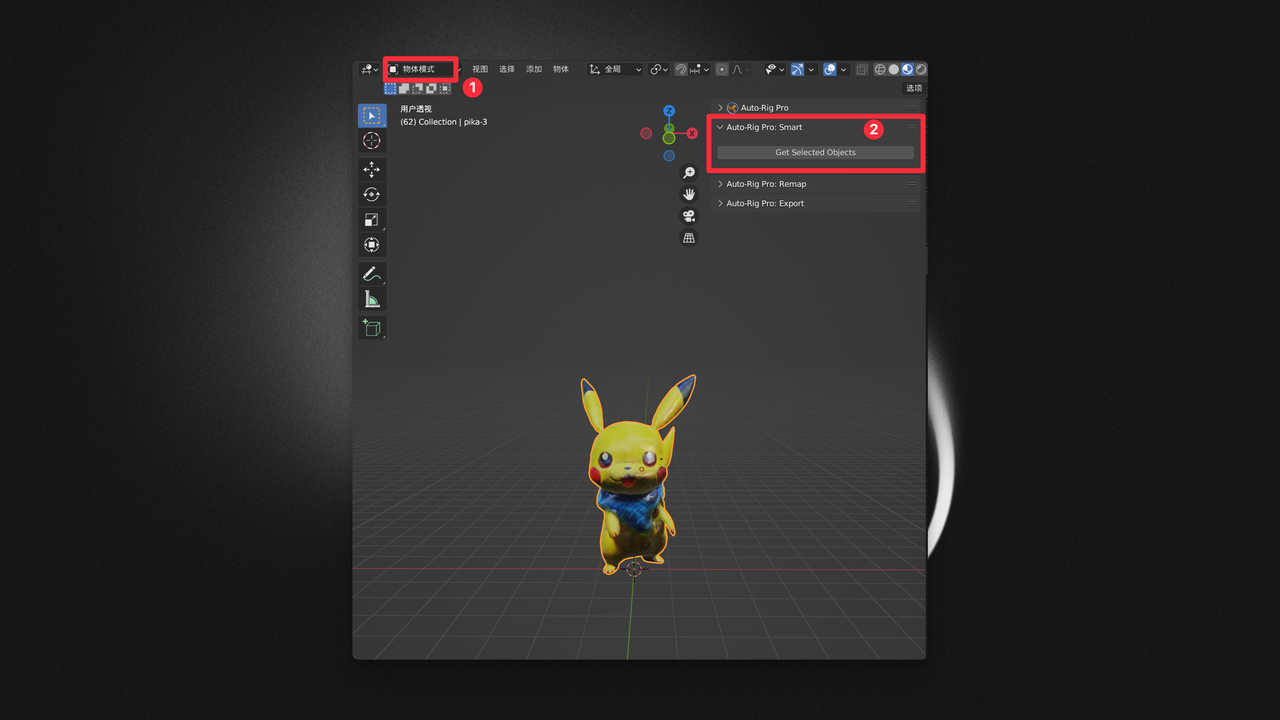Open the 物体模式 mode dropdown
The image size is (1280, 720).
(419, 69)
